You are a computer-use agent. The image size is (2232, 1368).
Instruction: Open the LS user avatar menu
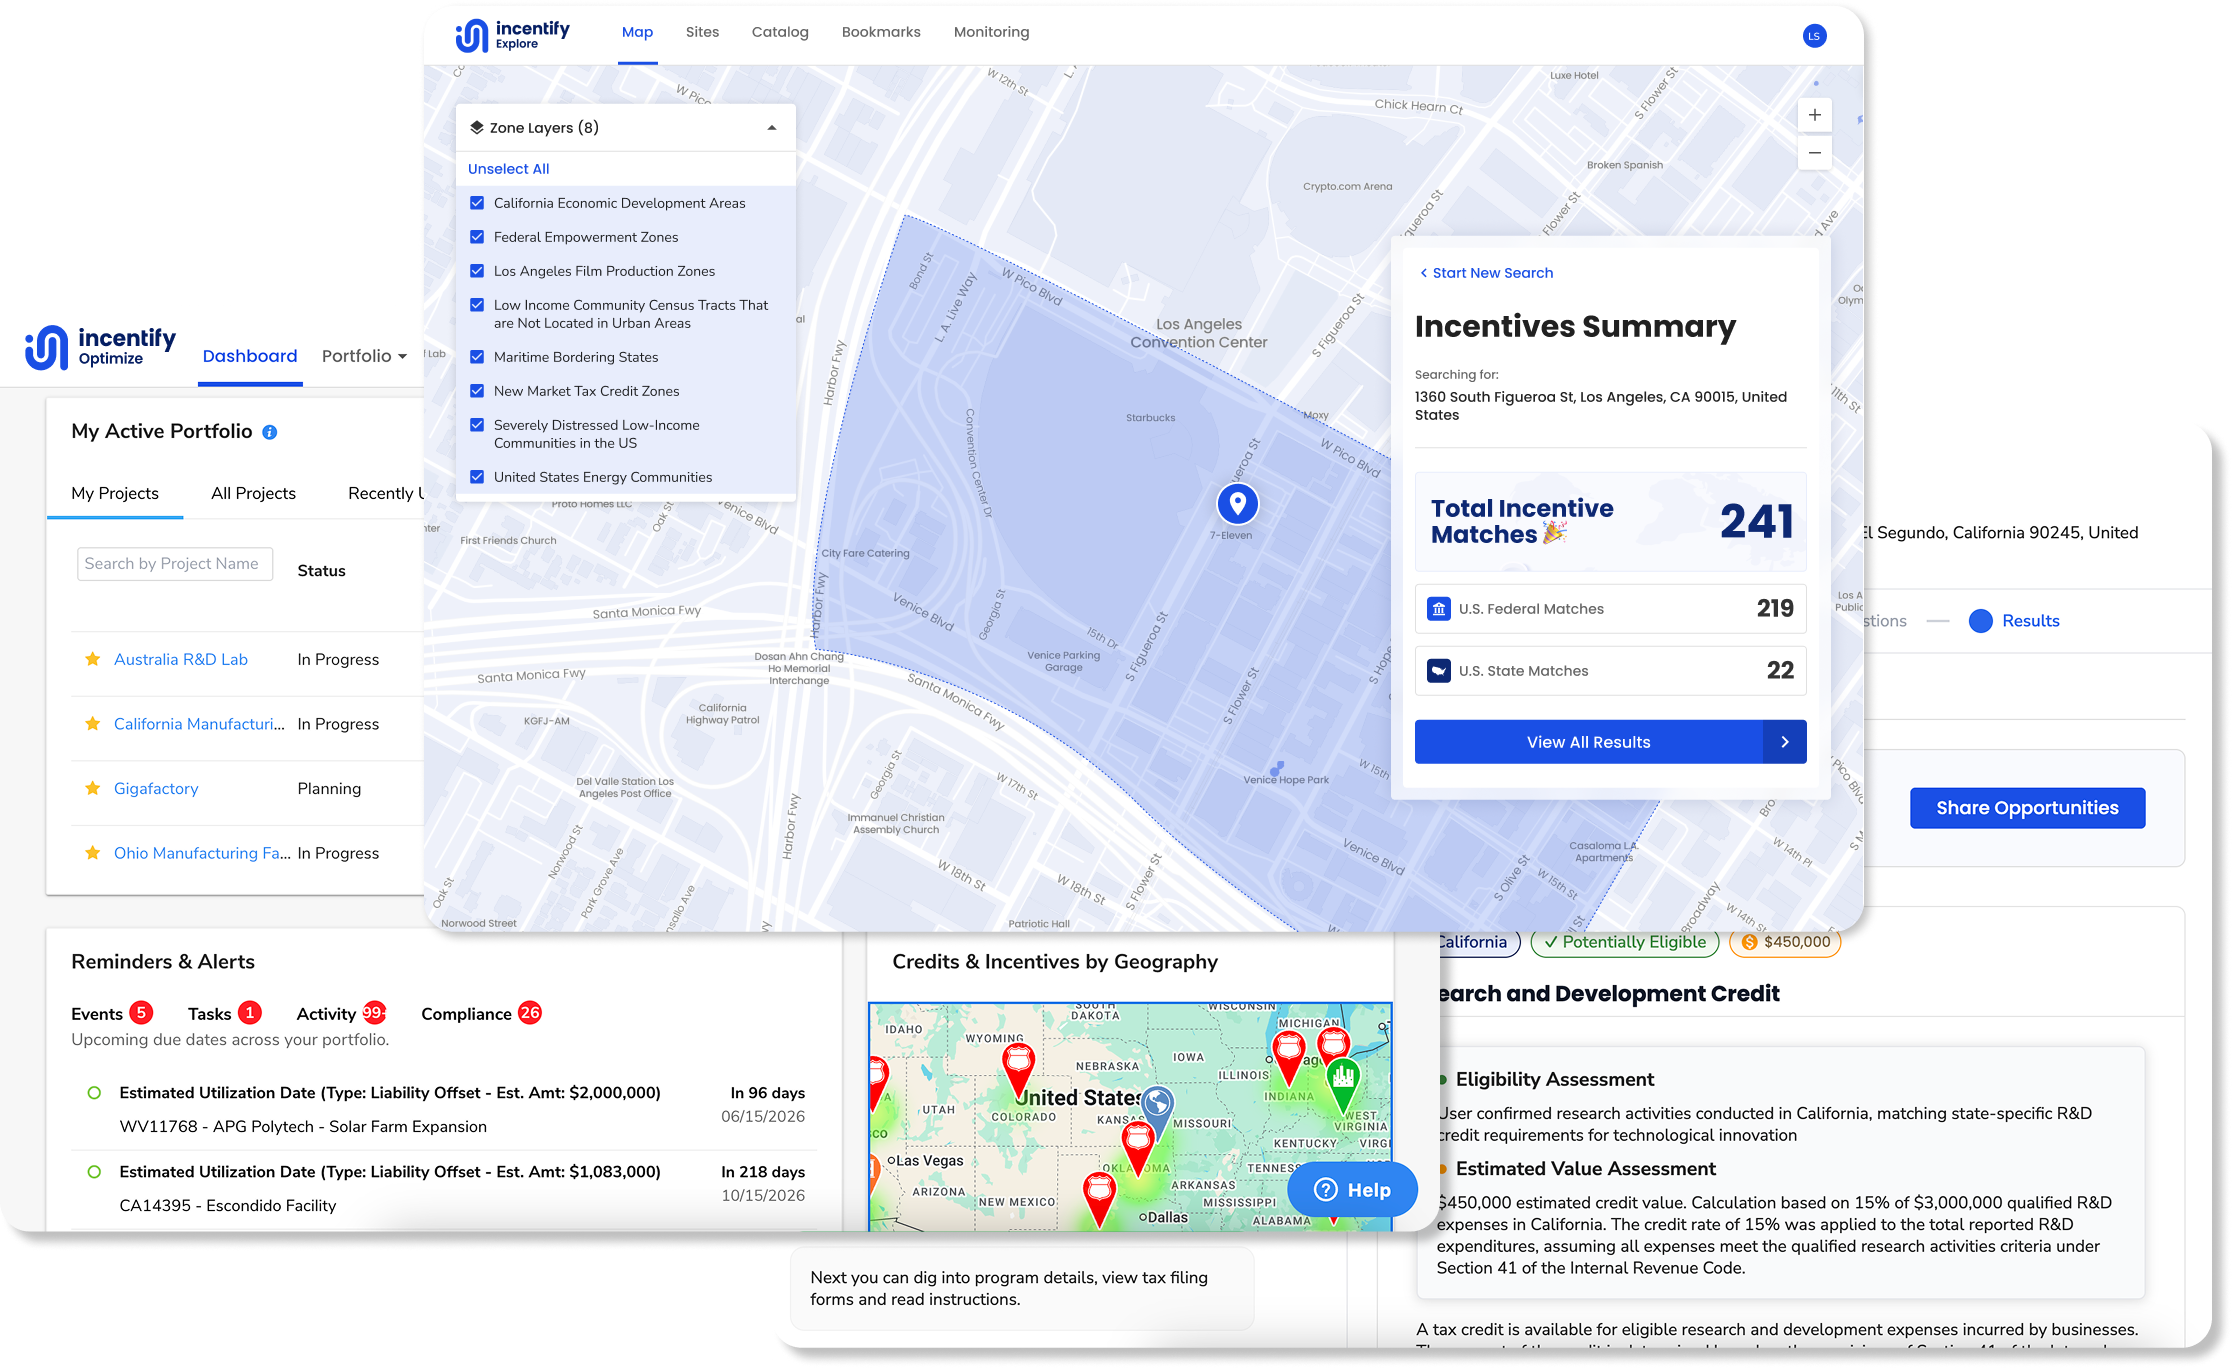pos(1814,36)
